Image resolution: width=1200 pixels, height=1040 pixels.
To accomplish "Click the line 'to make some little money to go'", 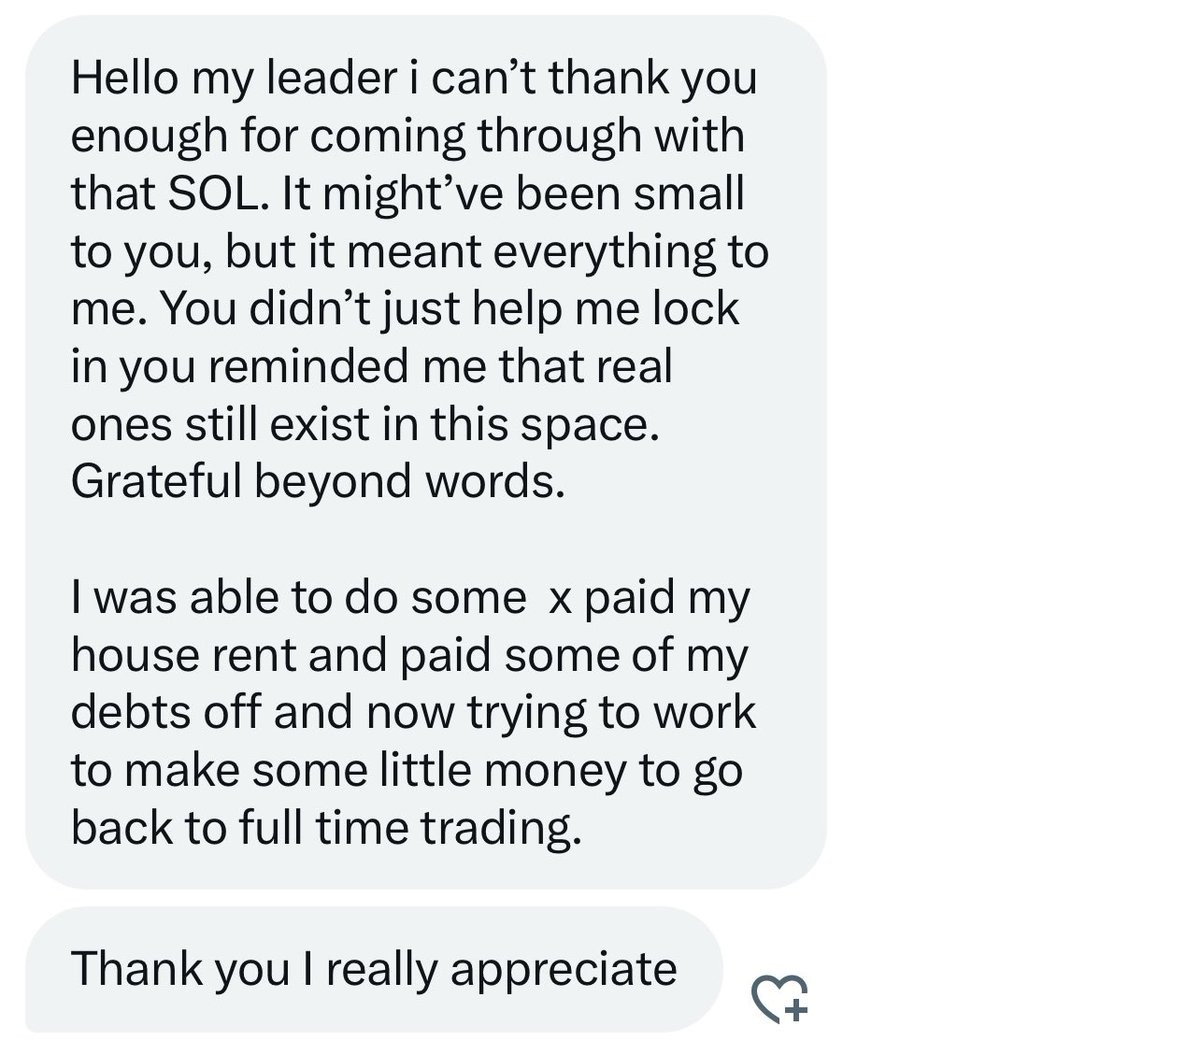I will pyautogui.click(x=407, y=771).
